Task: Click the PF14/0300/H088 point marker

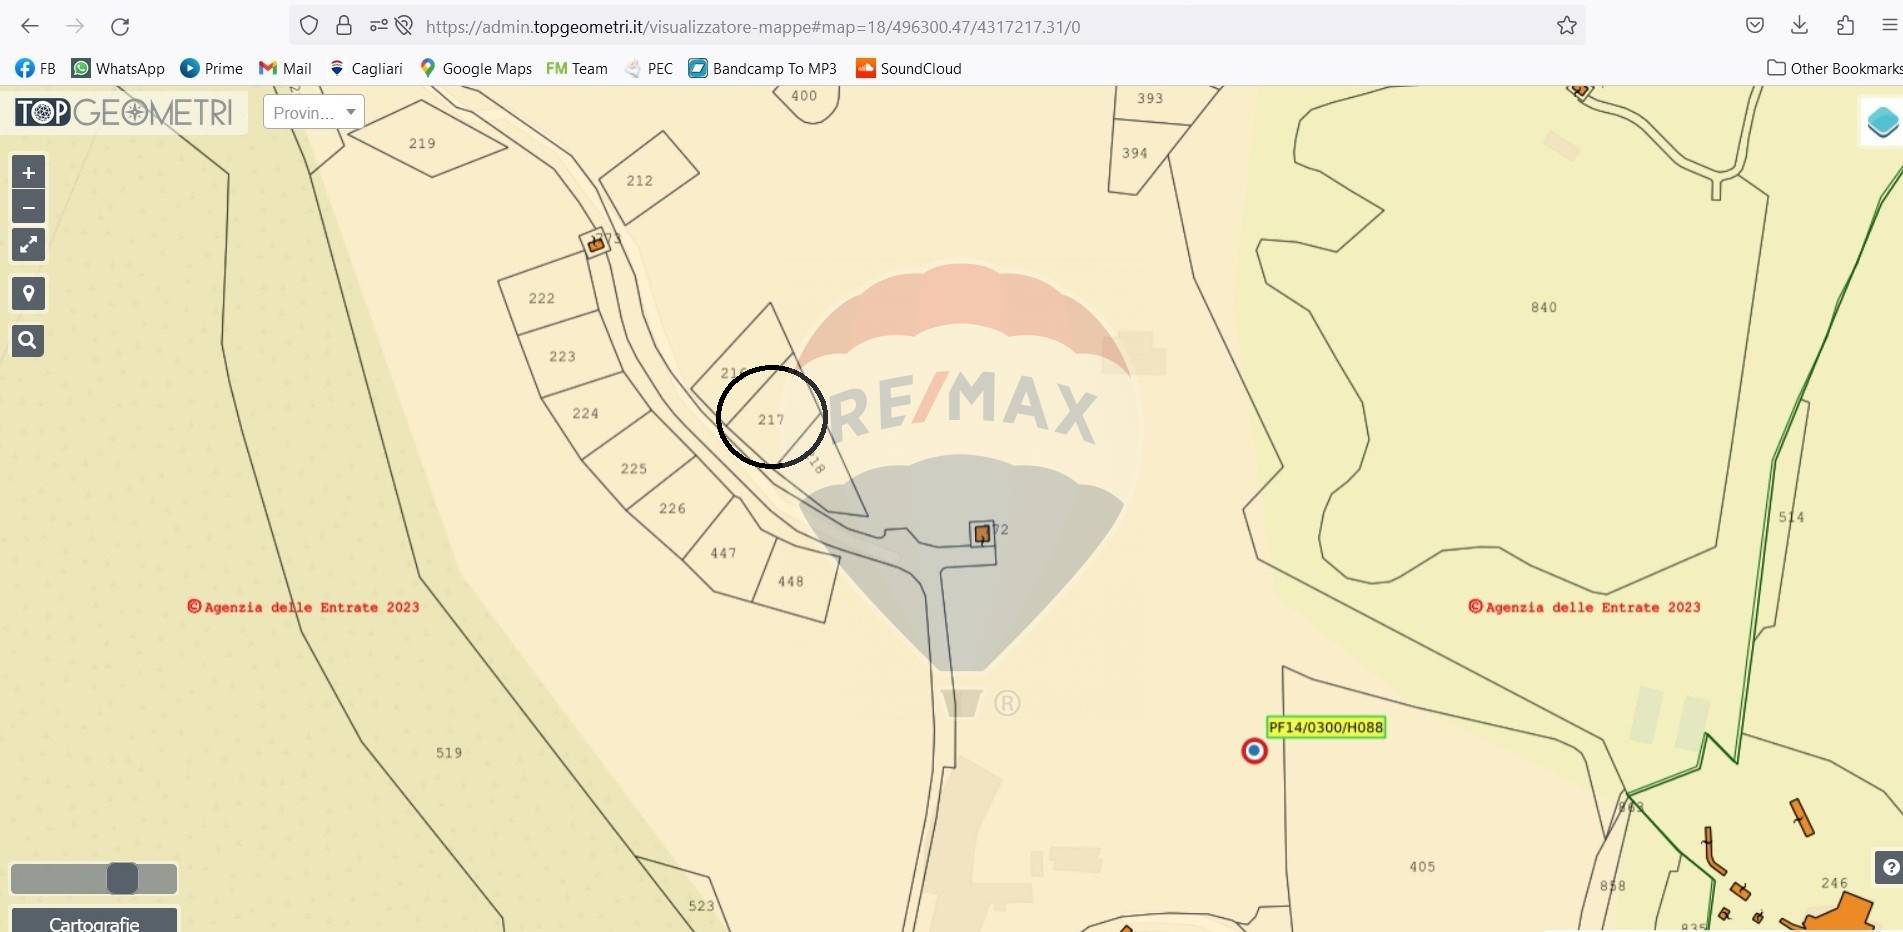Action: coord(1254,750)
